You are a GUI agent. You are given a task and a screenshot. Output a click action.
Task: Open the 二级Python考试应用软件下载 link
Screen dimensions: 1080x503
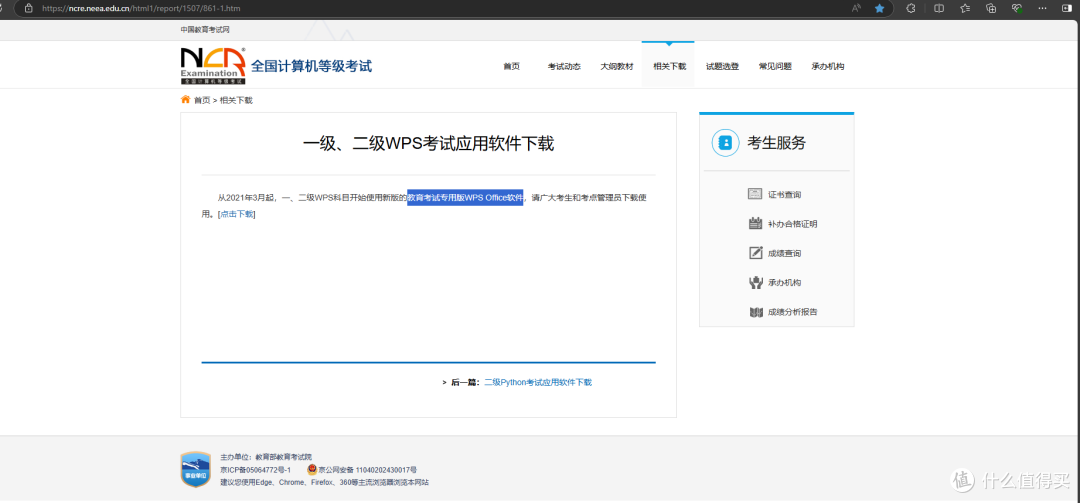click(538, 382)
